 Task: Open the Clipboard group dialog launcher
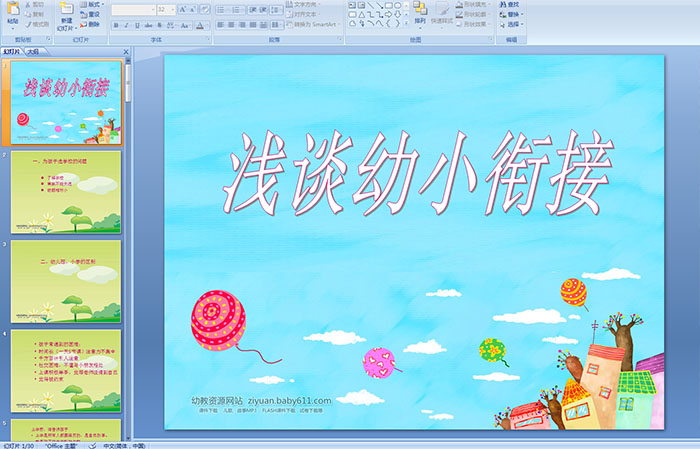click(x=49, y=40)
